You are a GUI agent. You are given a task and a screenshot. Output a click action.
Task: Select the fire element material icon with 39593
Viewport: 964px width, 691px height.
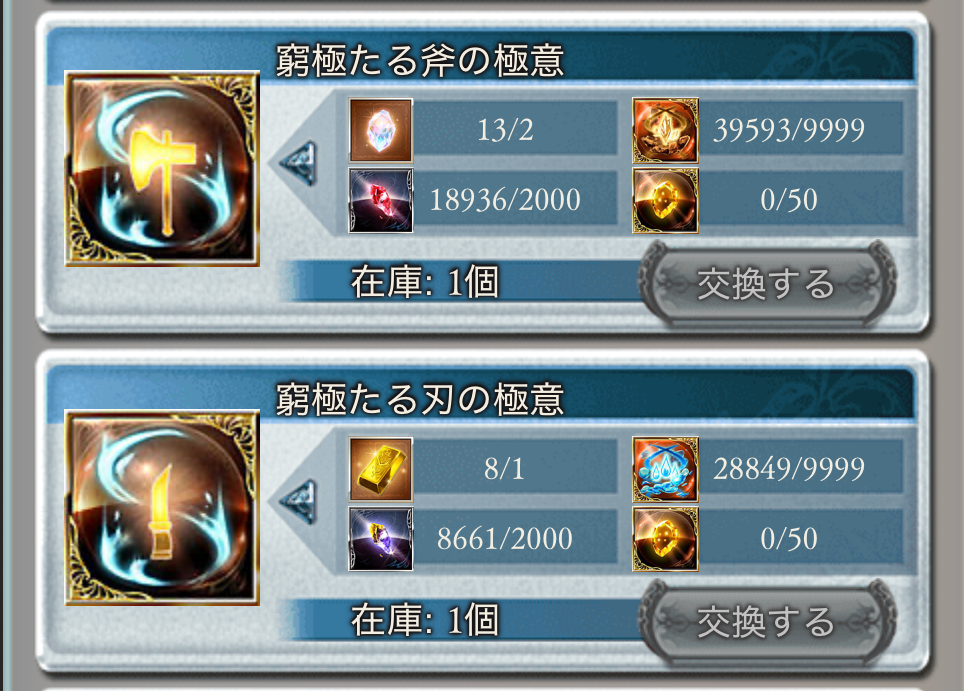tap(665, 130)
